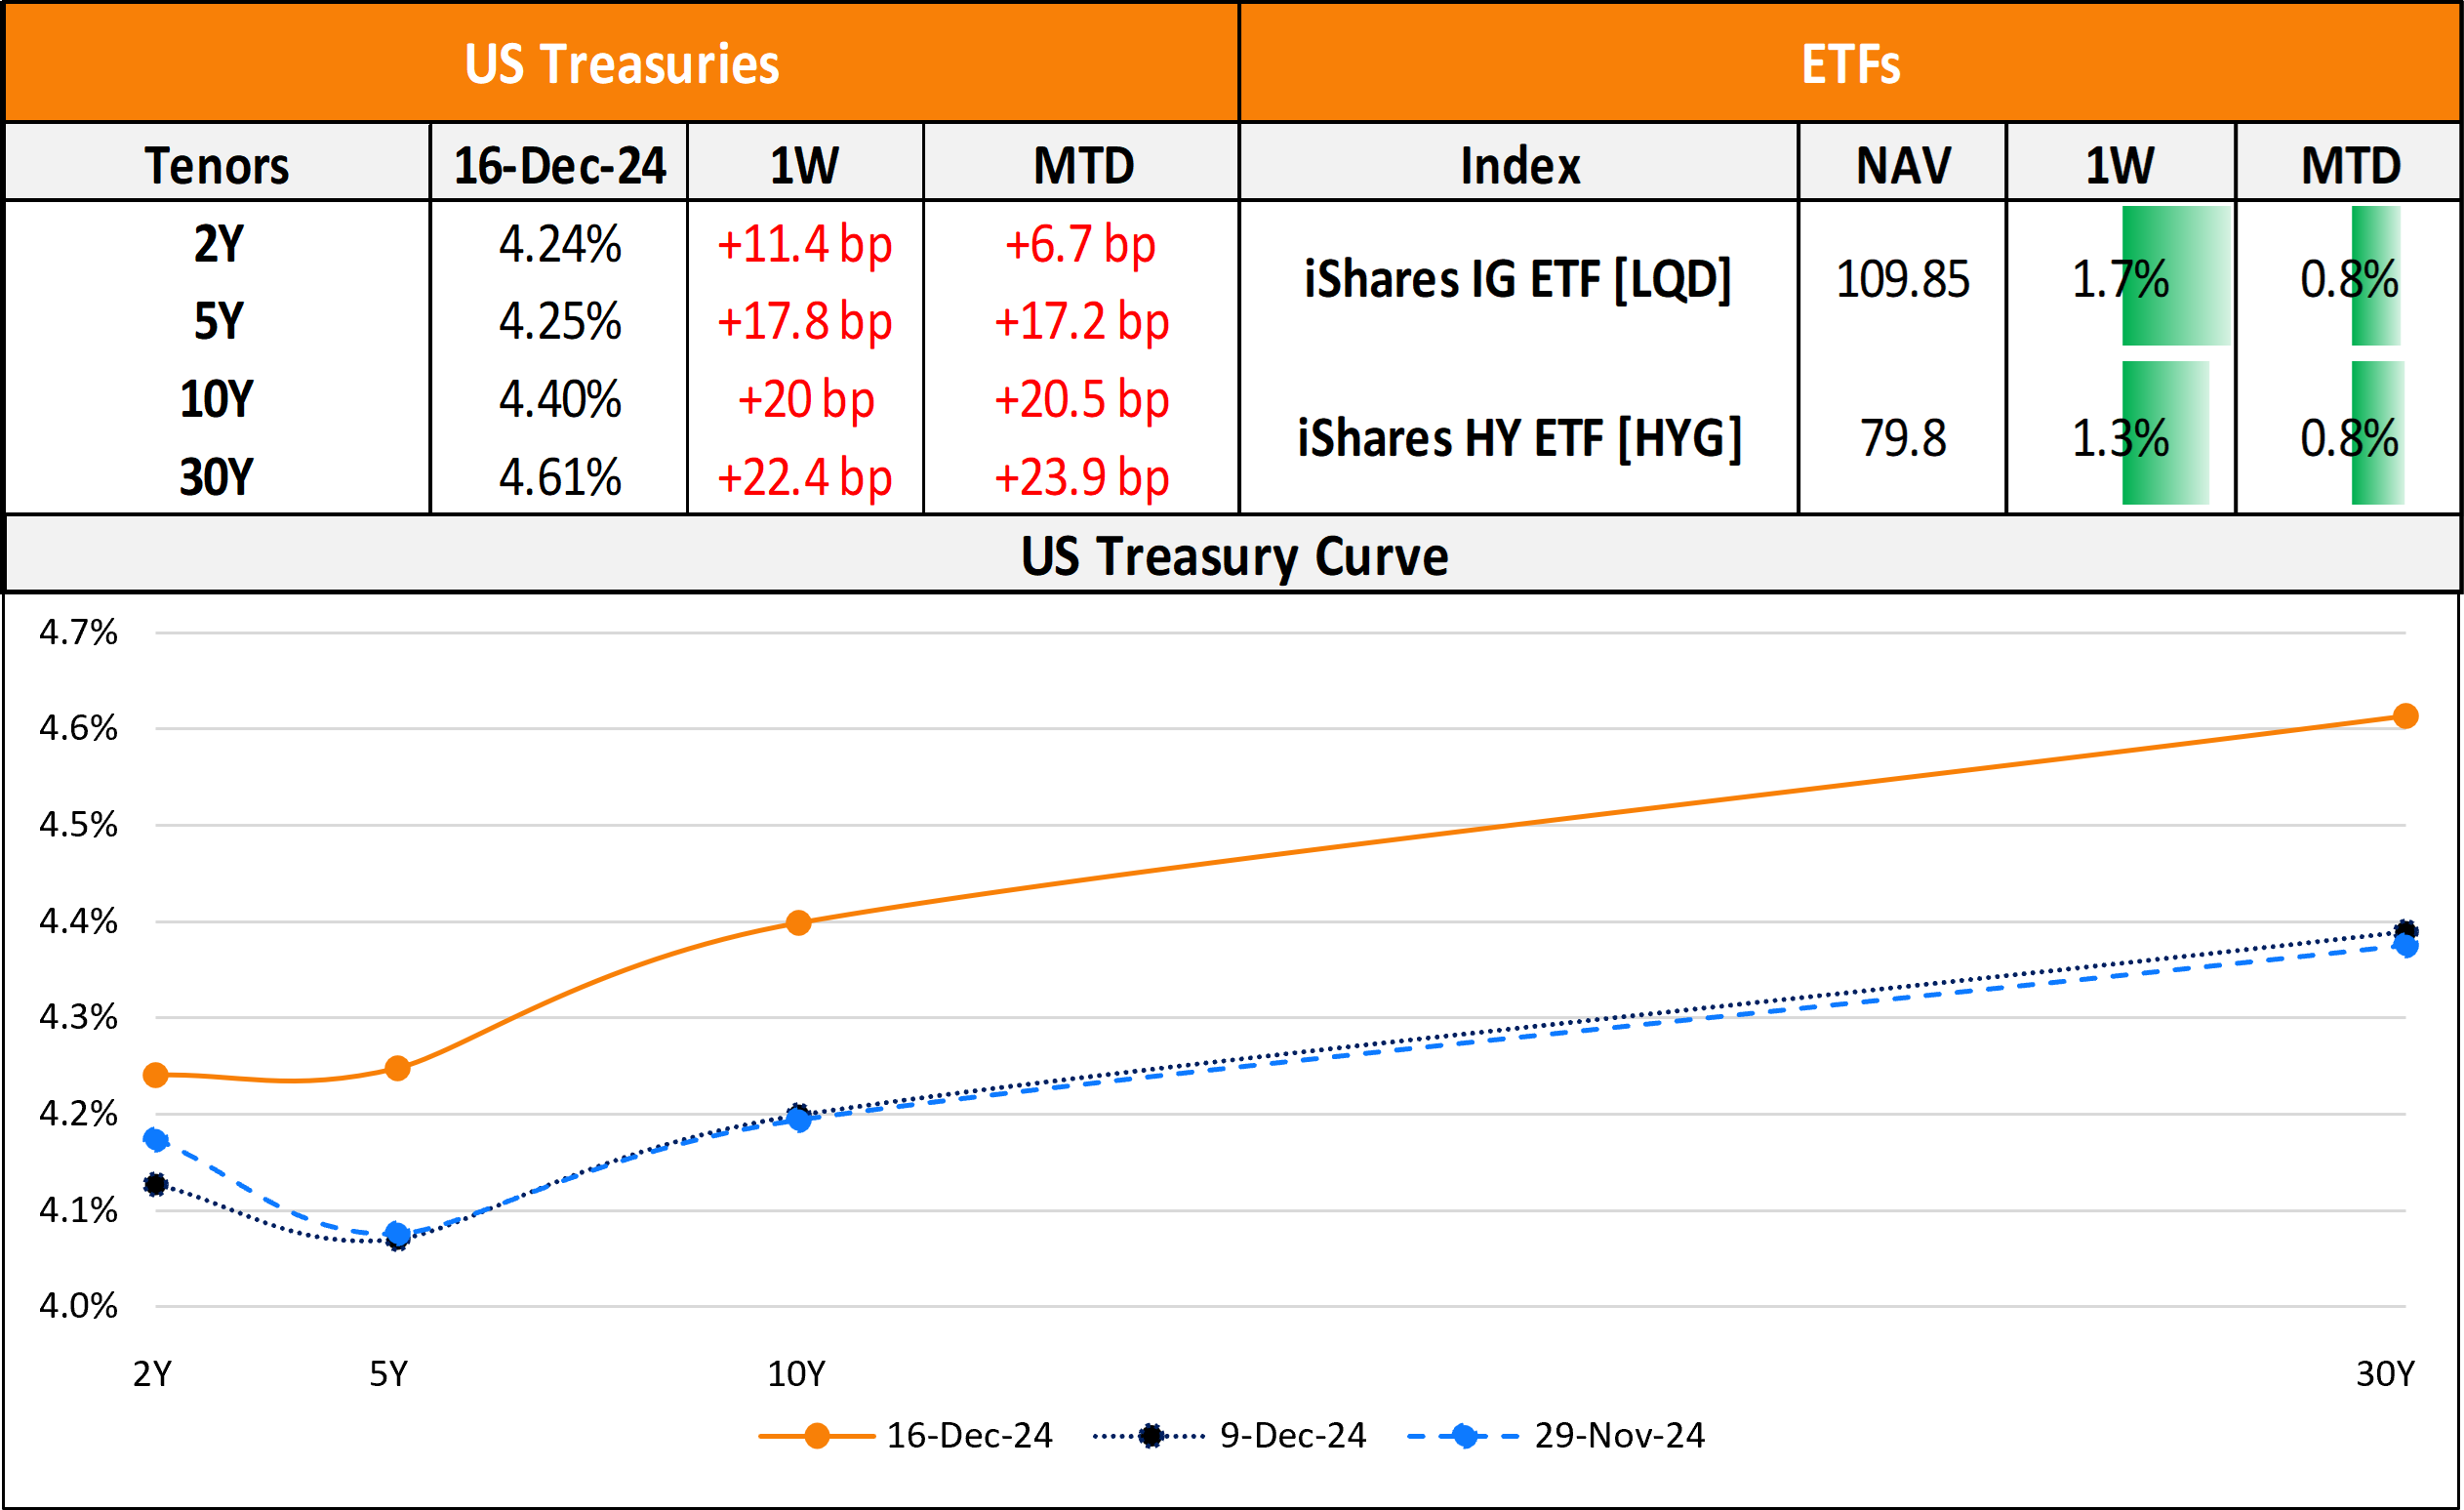Screen dimensions: 2464x1510
Task: Click the ETFs section header
Action: point(1850,64)
